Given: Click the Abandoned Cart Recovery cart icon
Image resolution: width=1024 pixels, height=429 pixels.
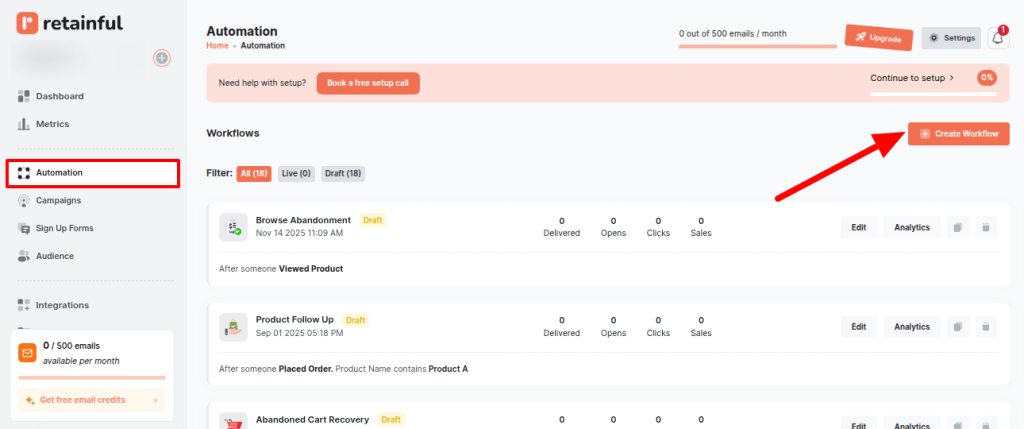Looking at the screenshot, I should pos(233,421).
